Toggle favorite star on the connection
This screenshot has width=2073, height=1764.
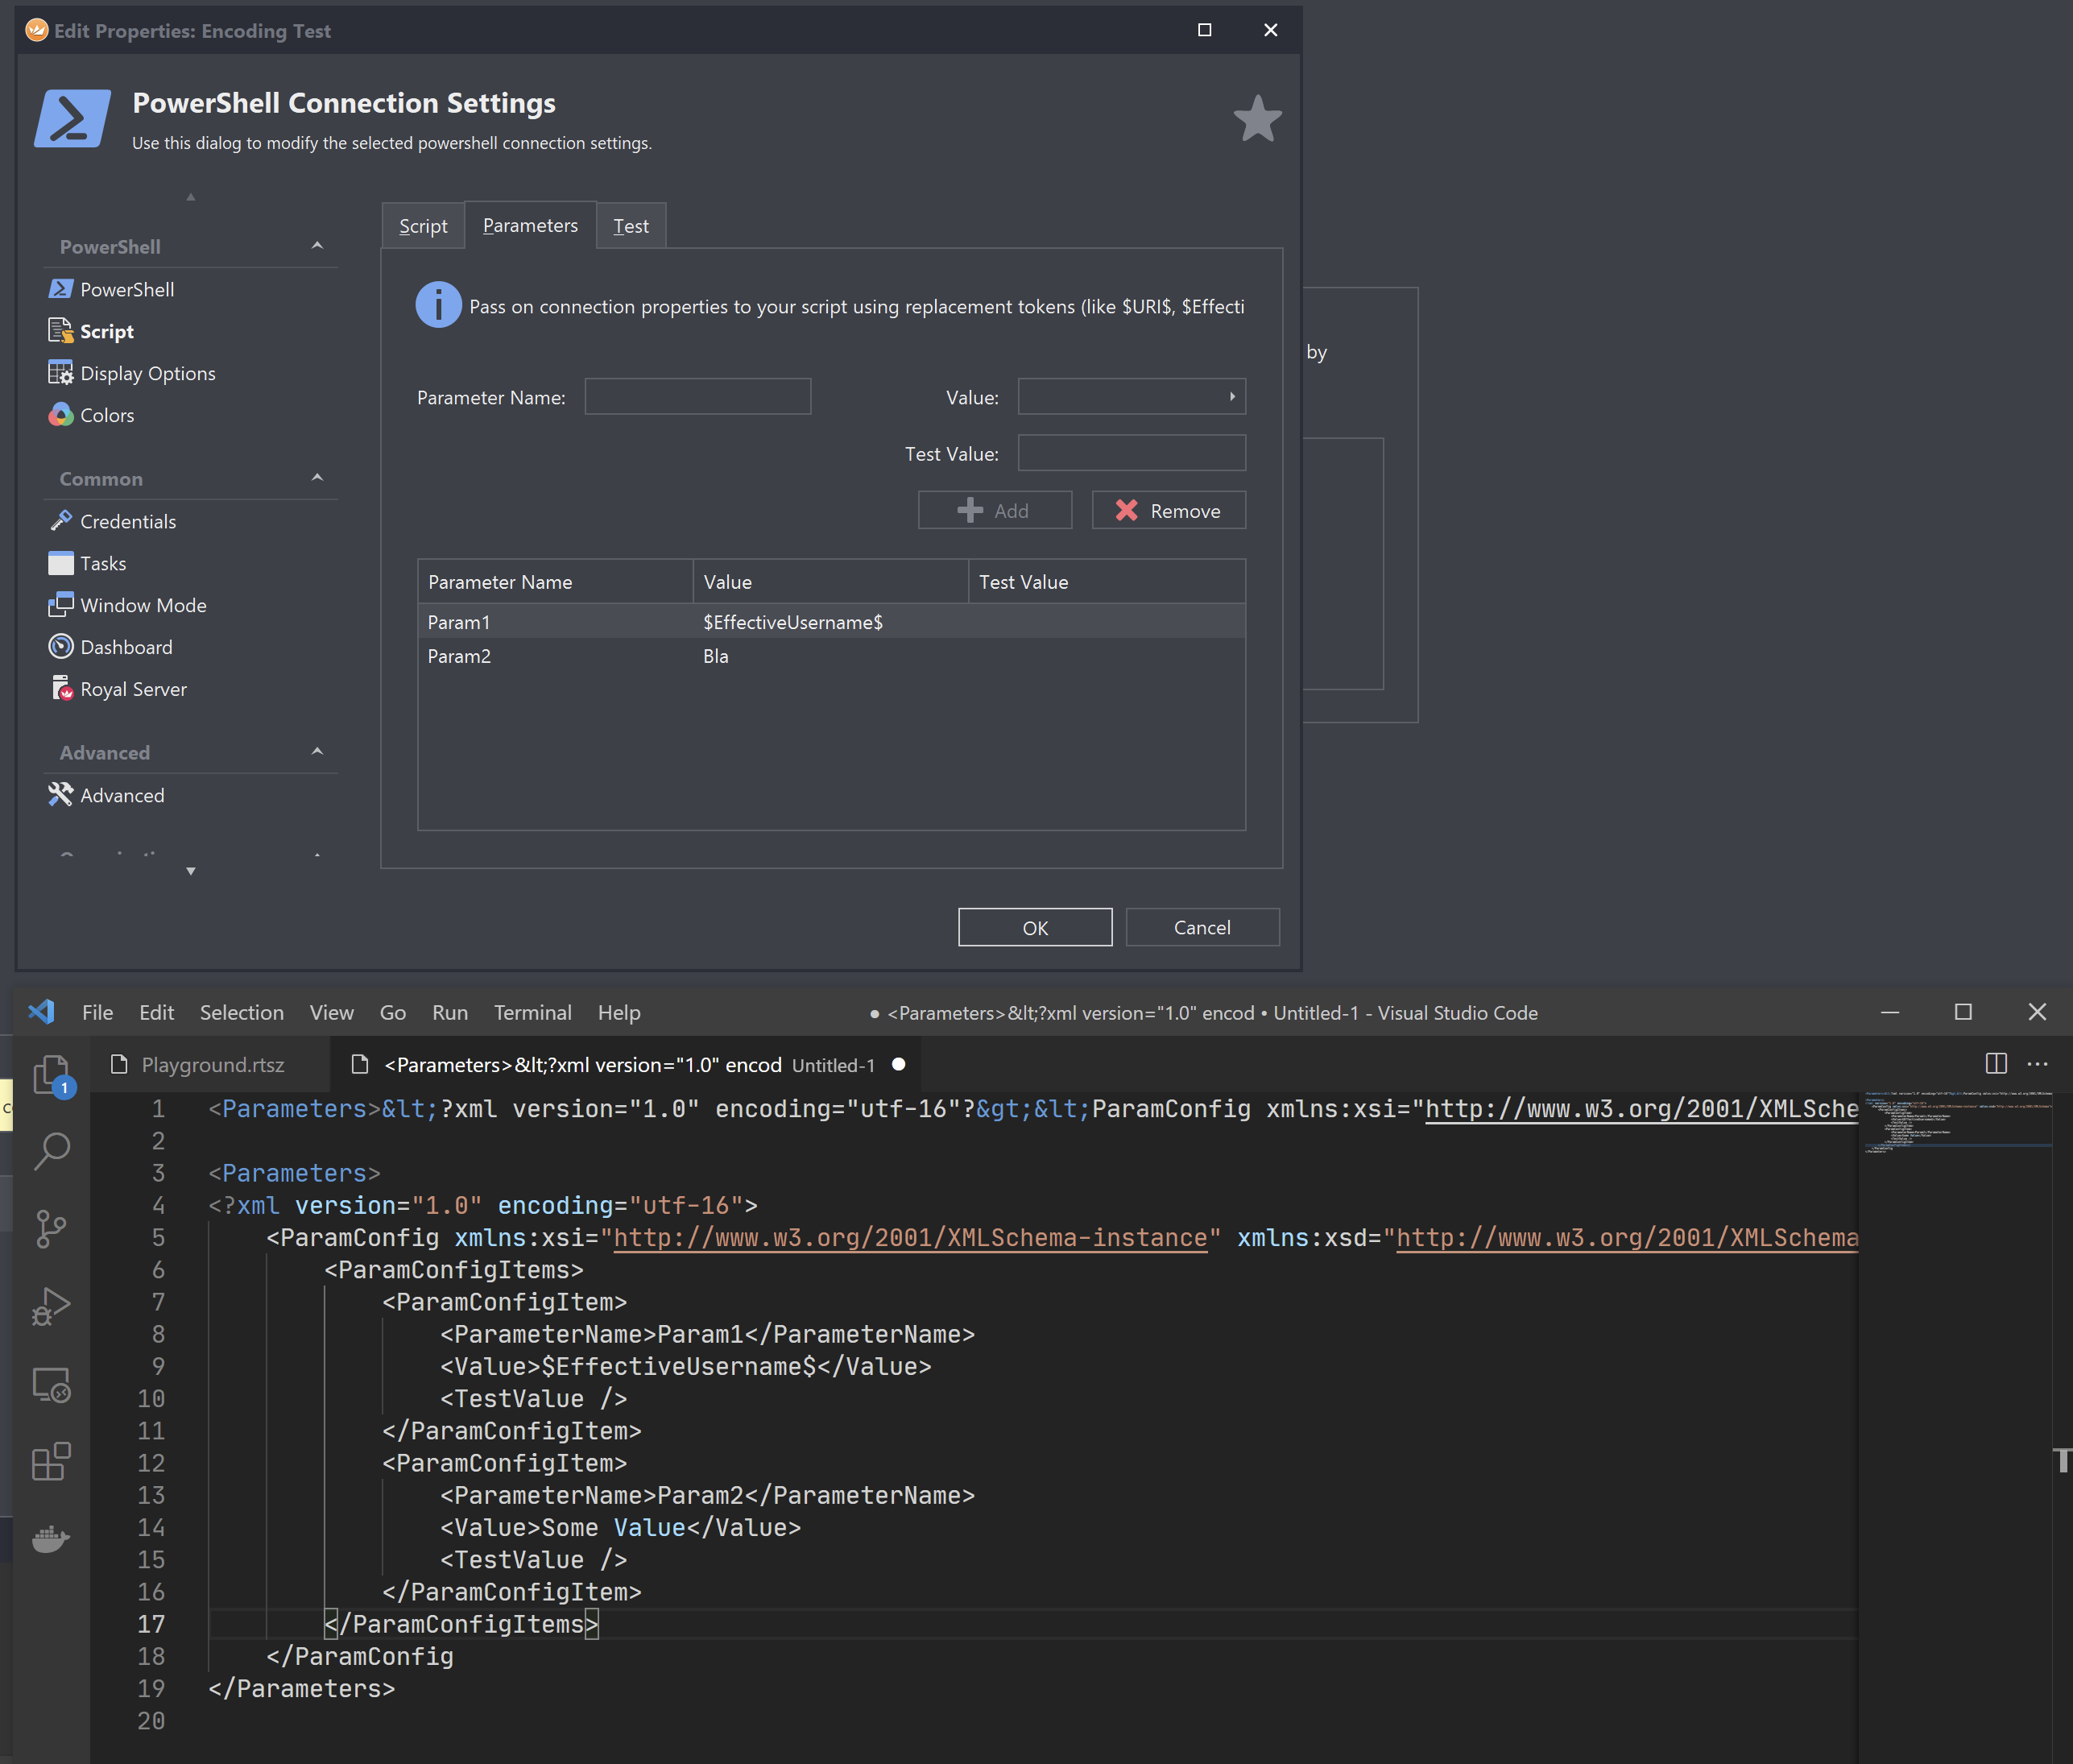coord(1257,118)
